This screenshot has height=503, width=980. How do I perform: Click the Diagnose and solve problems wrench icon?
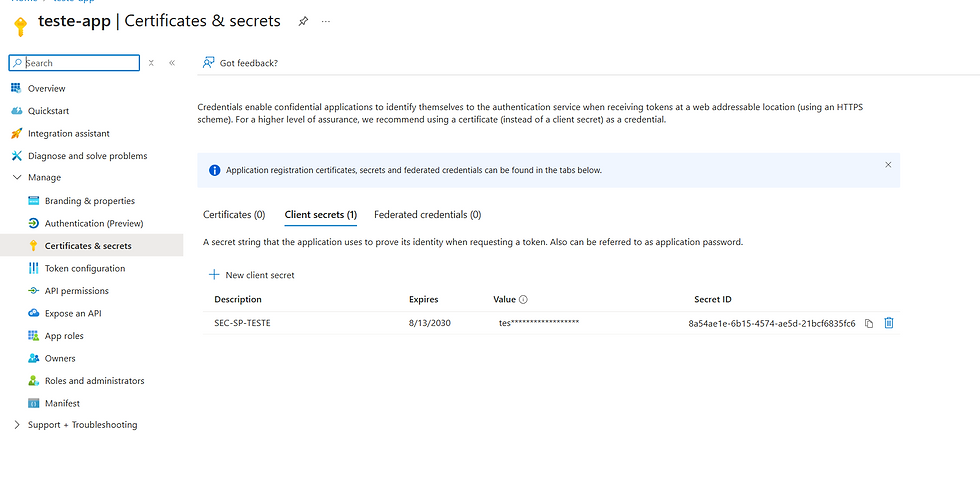(x=16, y=156)
